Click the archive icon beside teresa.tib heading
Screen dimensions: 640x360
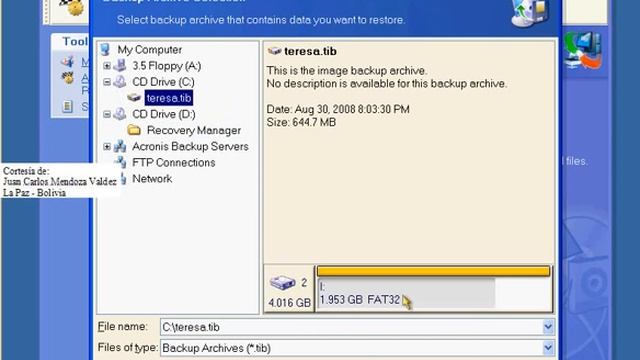click(x=274, y=51)
